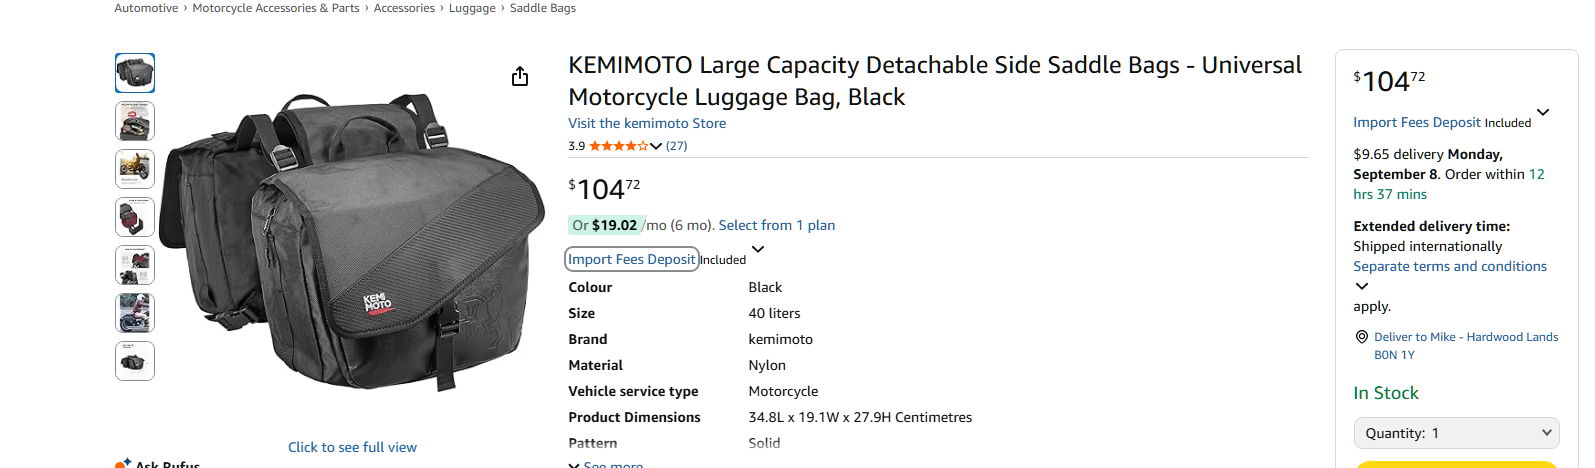Viewport: 1595px width, 468px height.
Task: Visit the kemimoto Store link
Action: tap(647, 123)
